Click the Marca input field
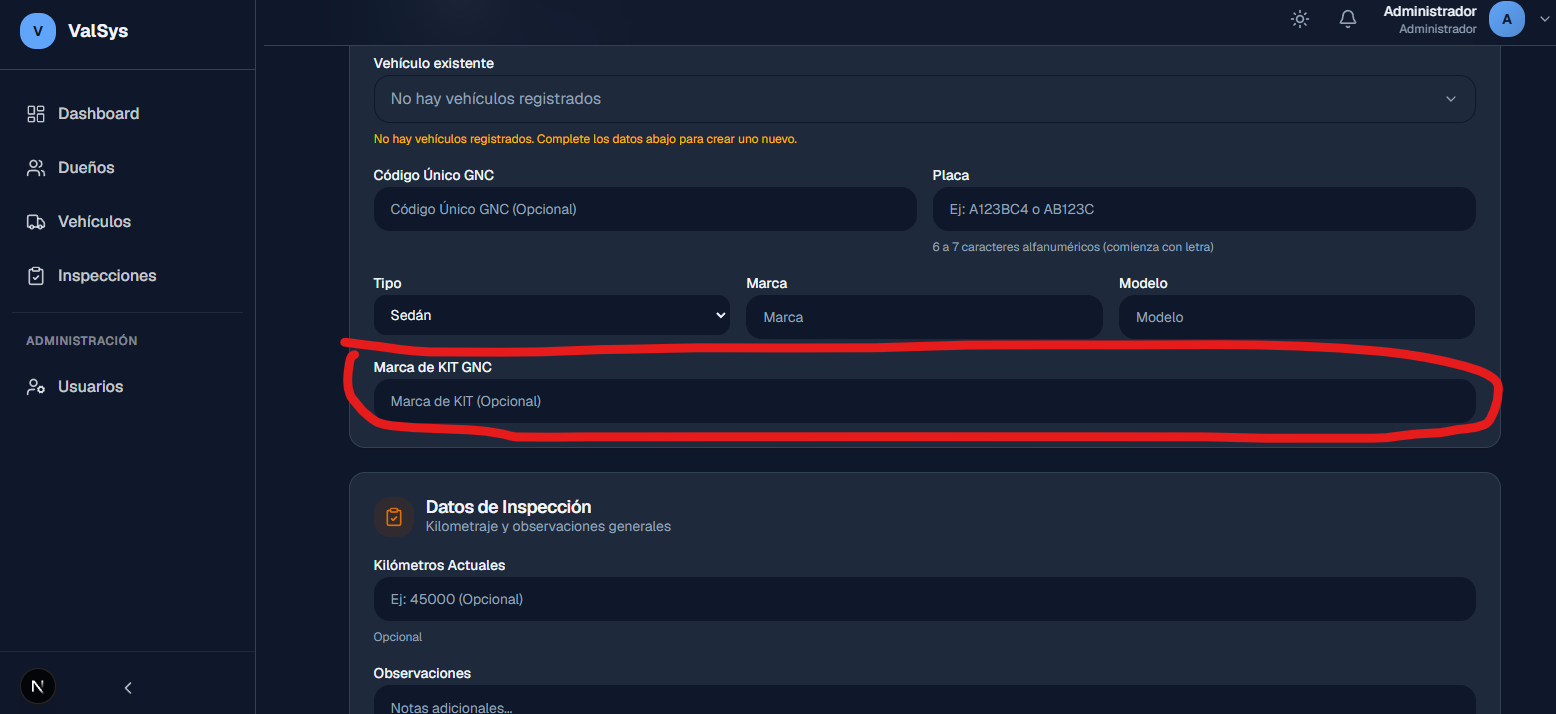Screen dimensions: 1556x714 coord(924,317)
